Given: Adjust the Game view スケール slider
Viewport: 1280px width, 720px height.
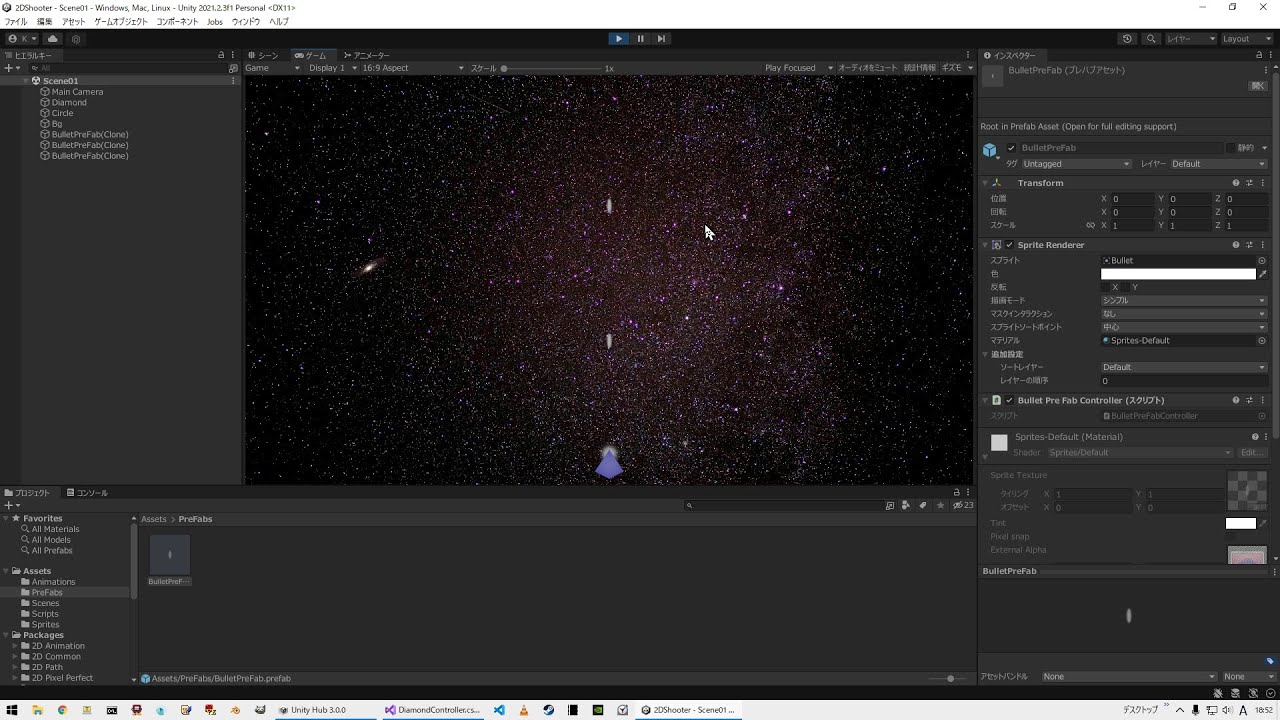Looking at the screenshot, I should 553,69.
